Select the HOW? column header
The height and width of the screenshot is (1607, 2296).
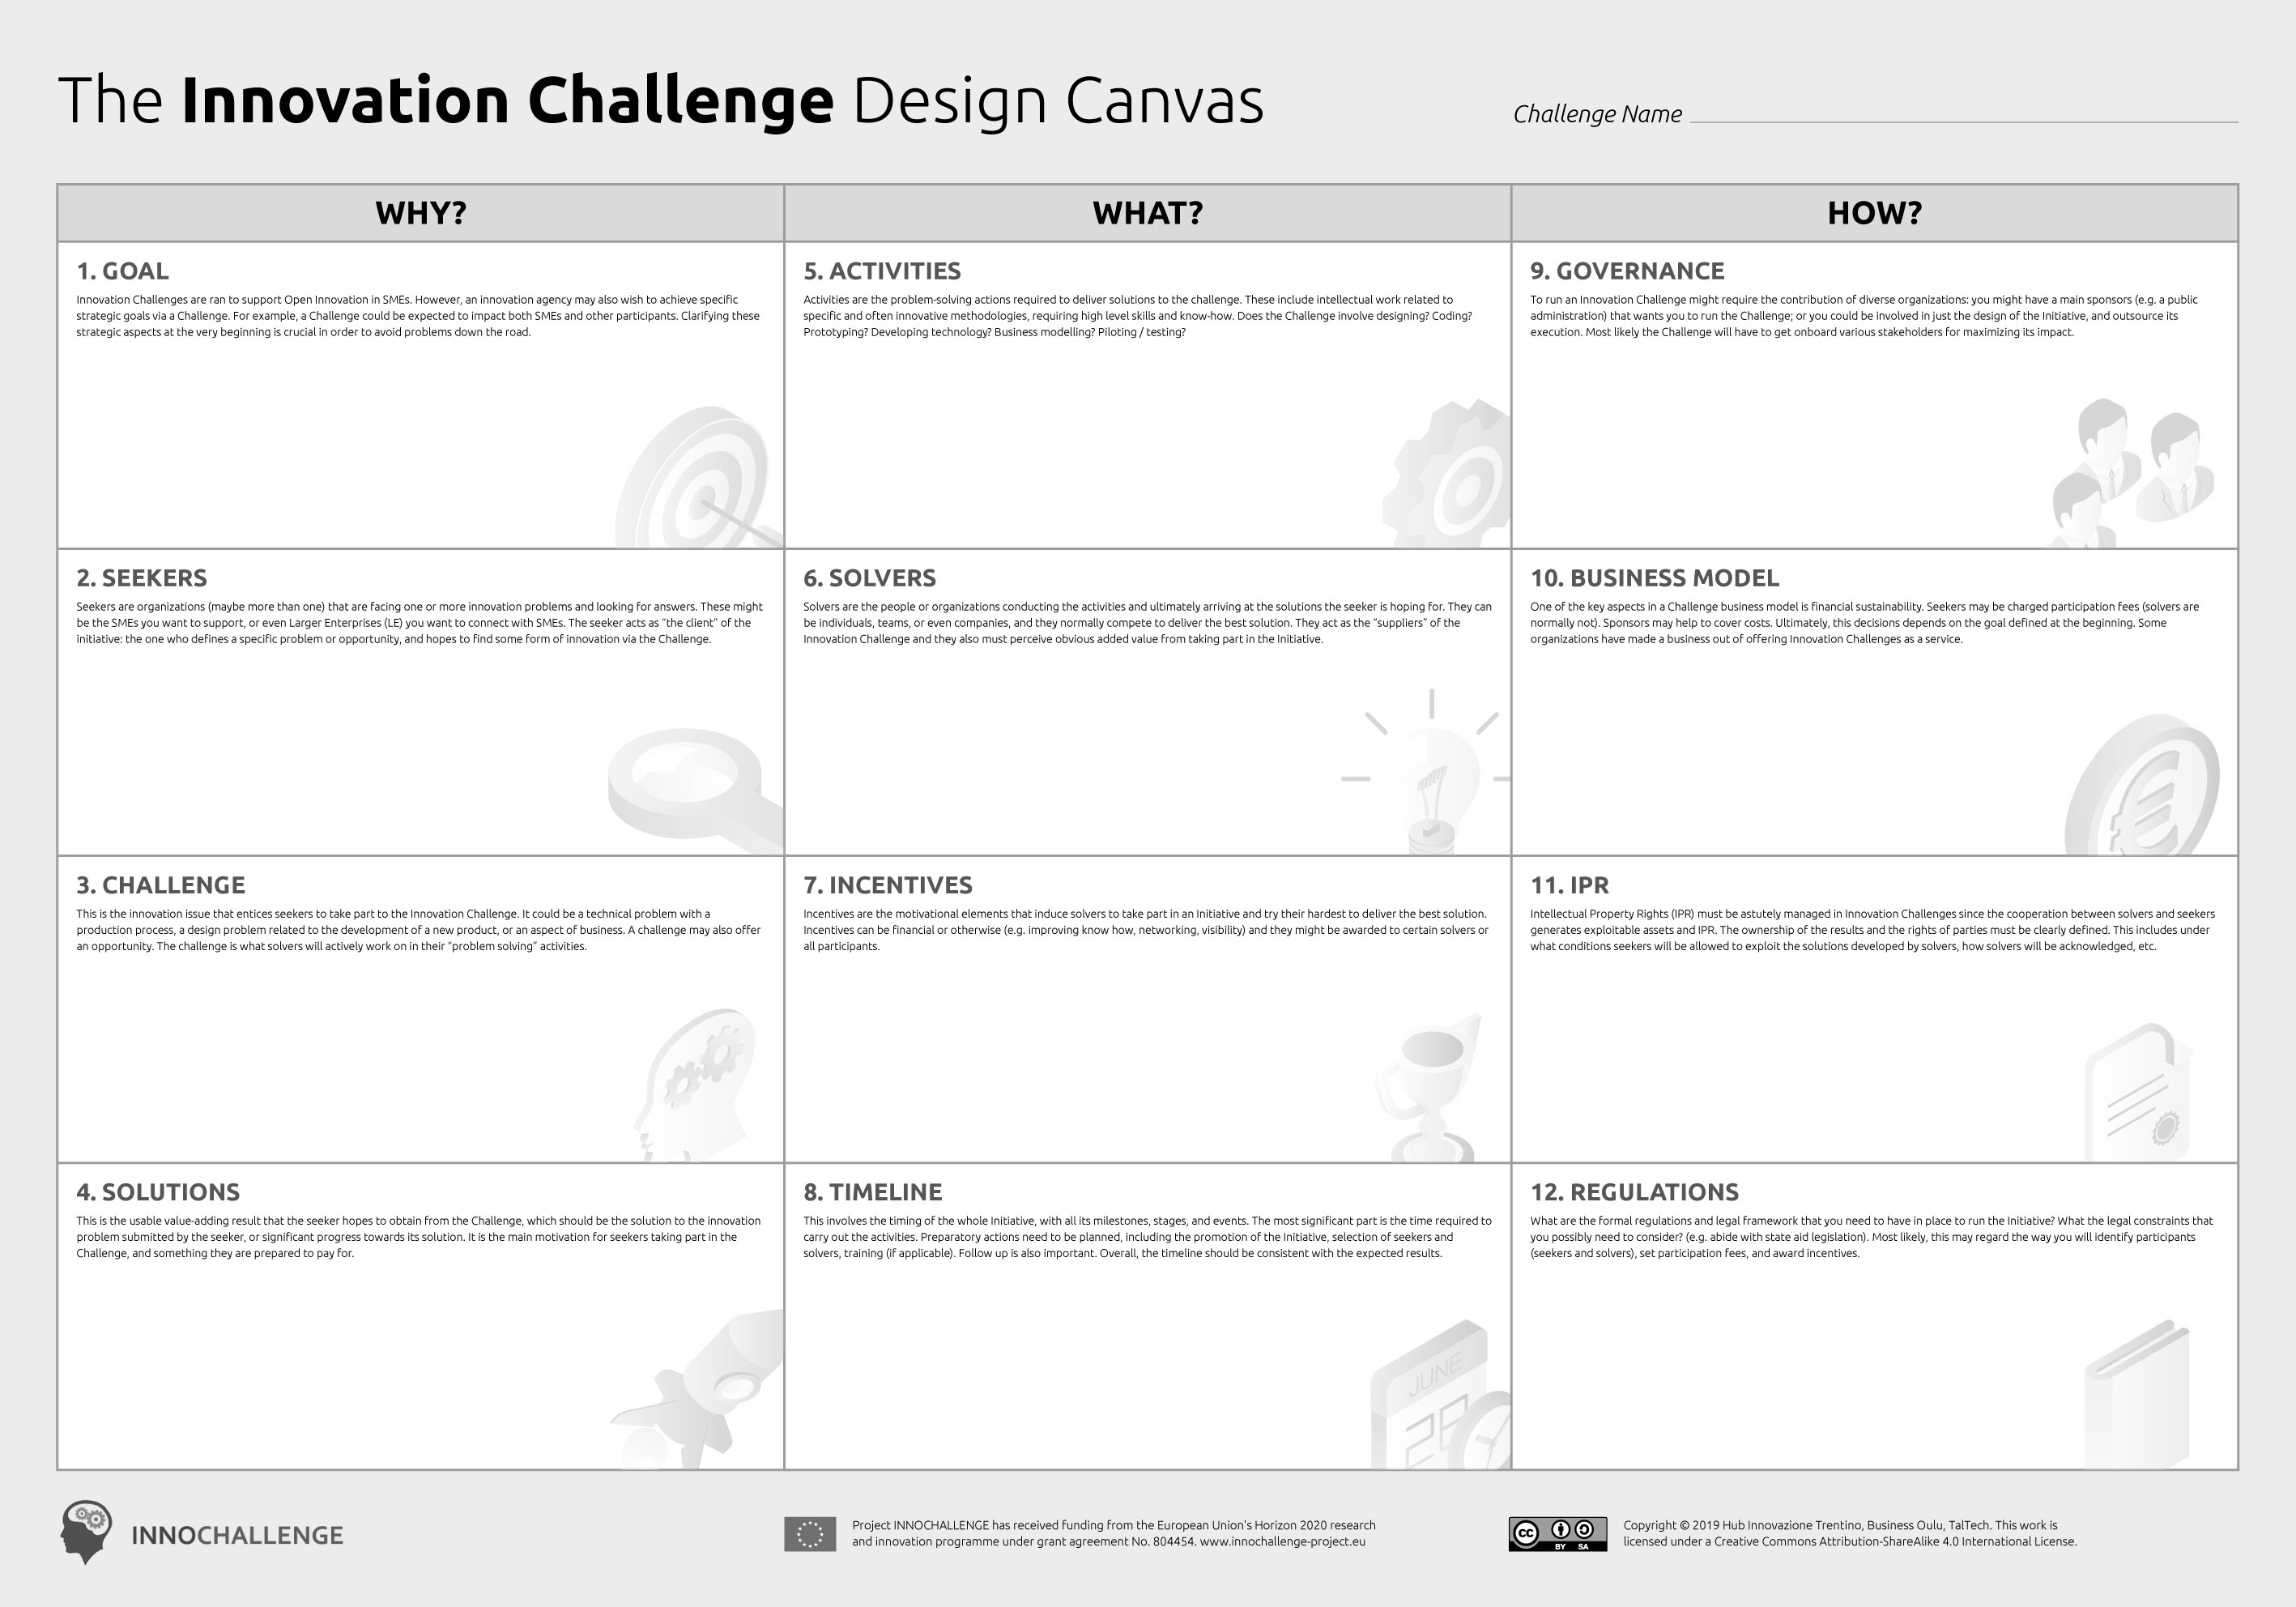(x=1874, y=213)
